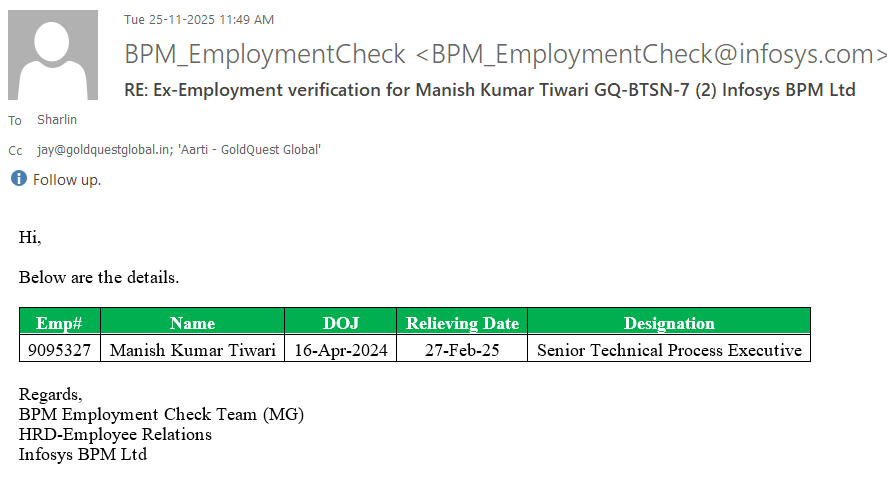Click 'Infosys BPM Ltd' in the signature

click(83, 454)
